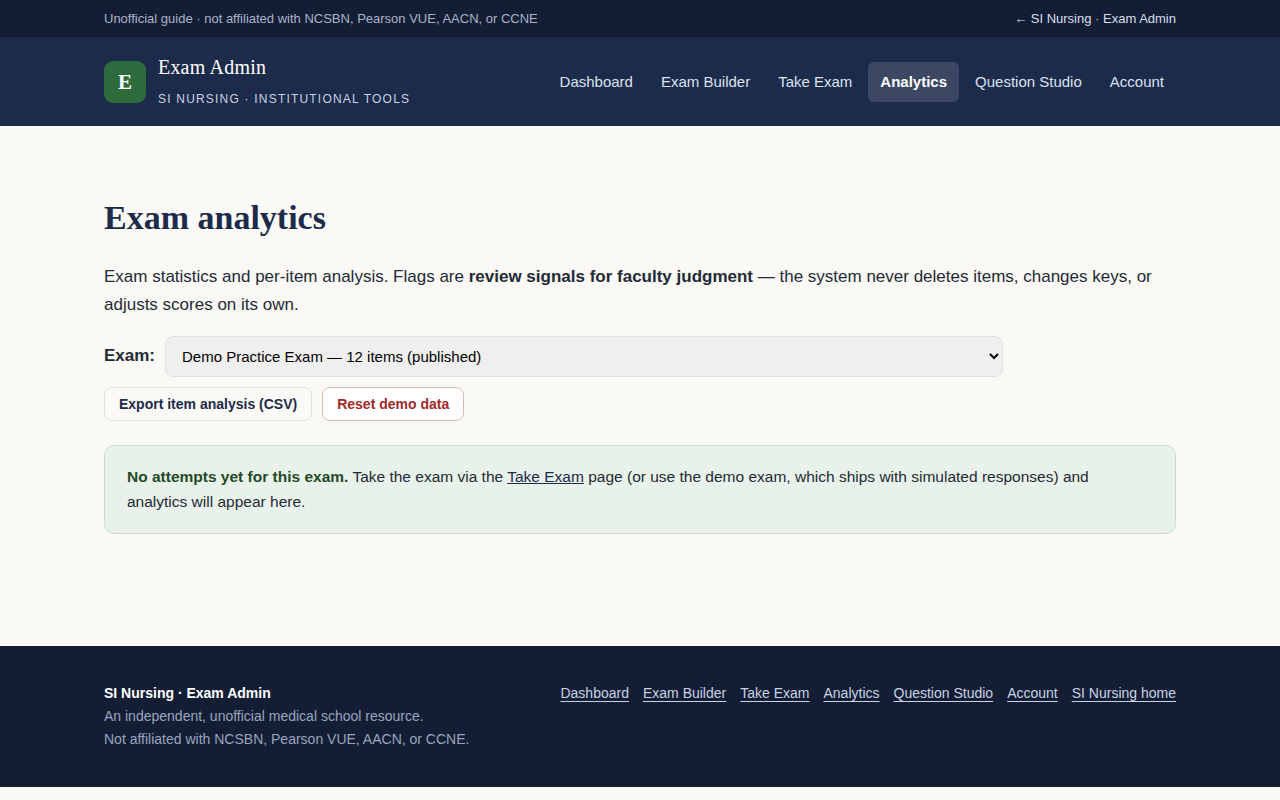Image resolution: width=1280 pixels, height=800 pixels.
Task: Click the green E logo icon
Action: pyautogui.click(x=125, y=82)
